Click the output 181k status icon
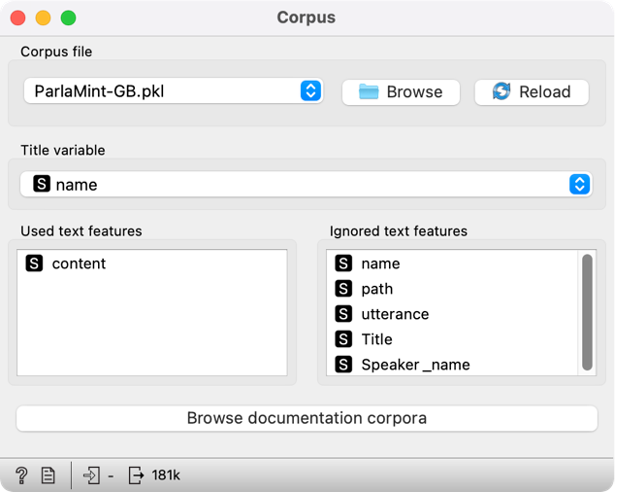 click(x=137, y=475)
